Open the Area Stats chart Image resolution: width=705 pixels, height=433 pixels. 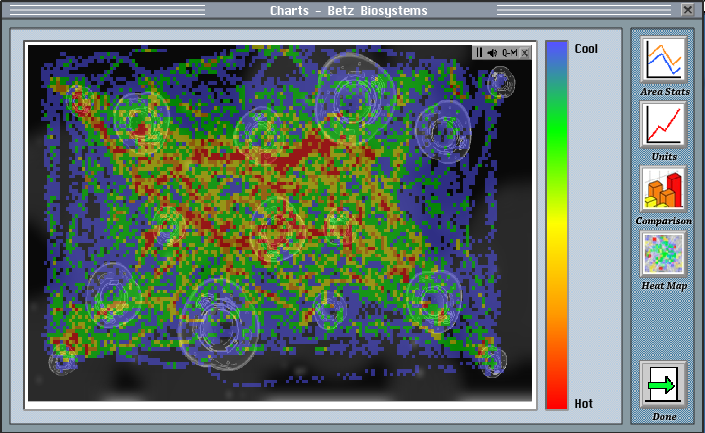[x=663, y=60]
